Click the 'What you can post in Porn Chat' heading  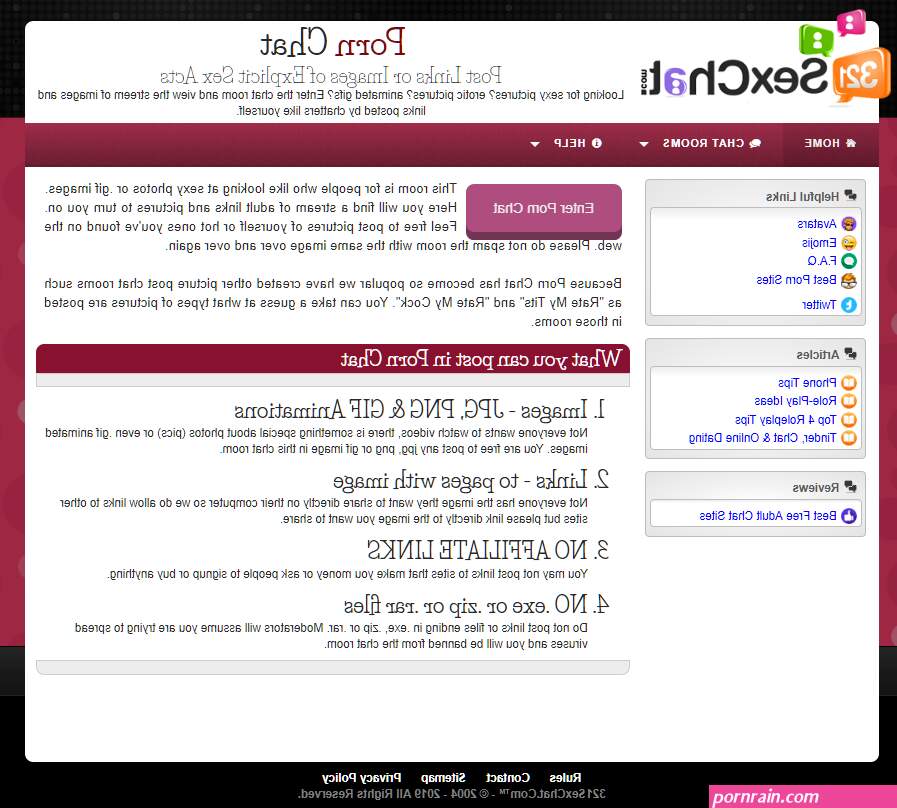pos(481,359)
